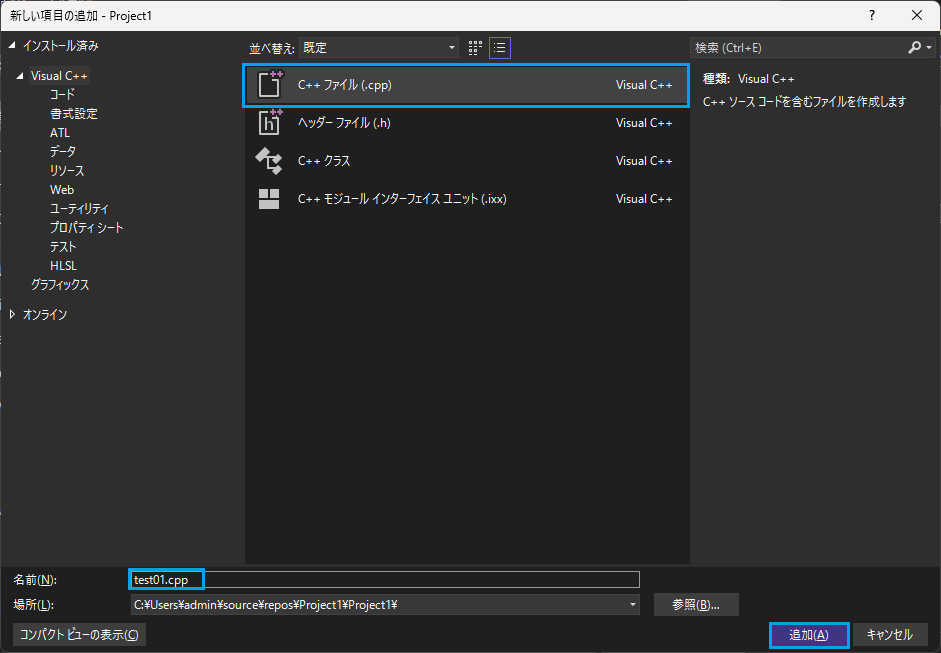Click the 参照(B)... browse button
This screenshot has width=941, height=653.
[696, 604]
